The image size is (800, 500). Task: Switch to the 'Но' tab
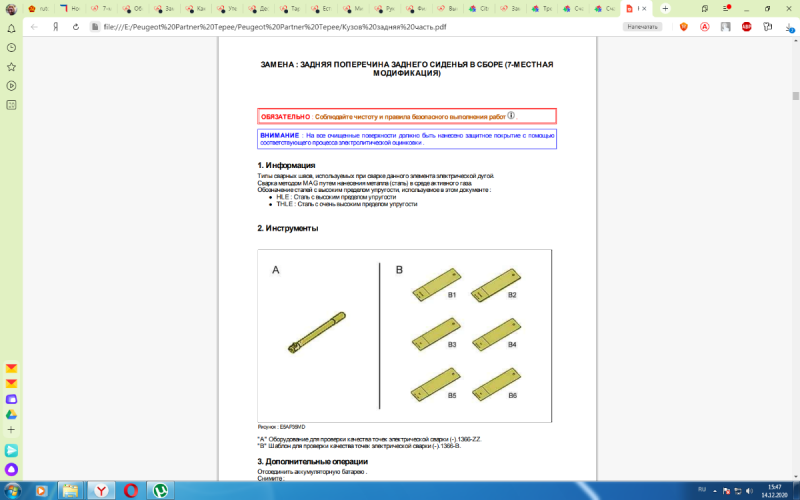click(70, 9)
